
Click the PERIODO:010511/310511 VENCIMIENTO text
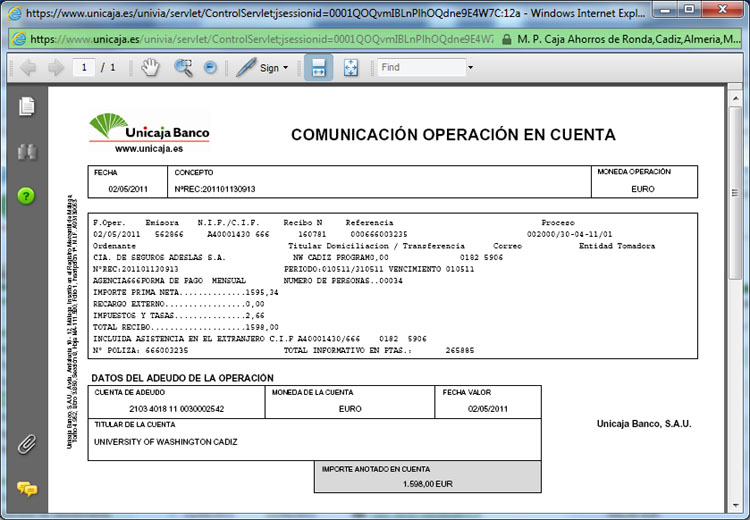tap(379, 269)
